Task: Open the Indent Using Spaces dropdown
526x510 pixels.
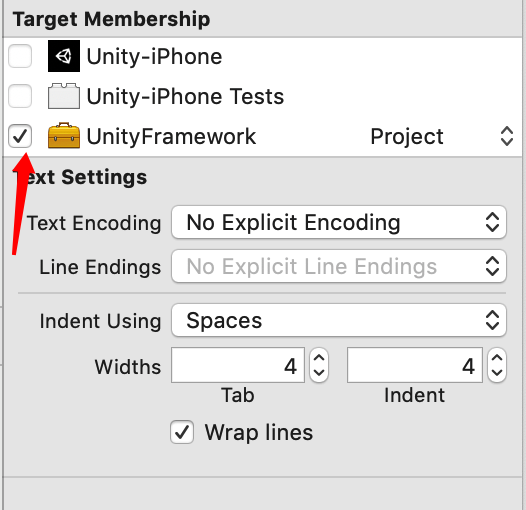Action: 338,320
